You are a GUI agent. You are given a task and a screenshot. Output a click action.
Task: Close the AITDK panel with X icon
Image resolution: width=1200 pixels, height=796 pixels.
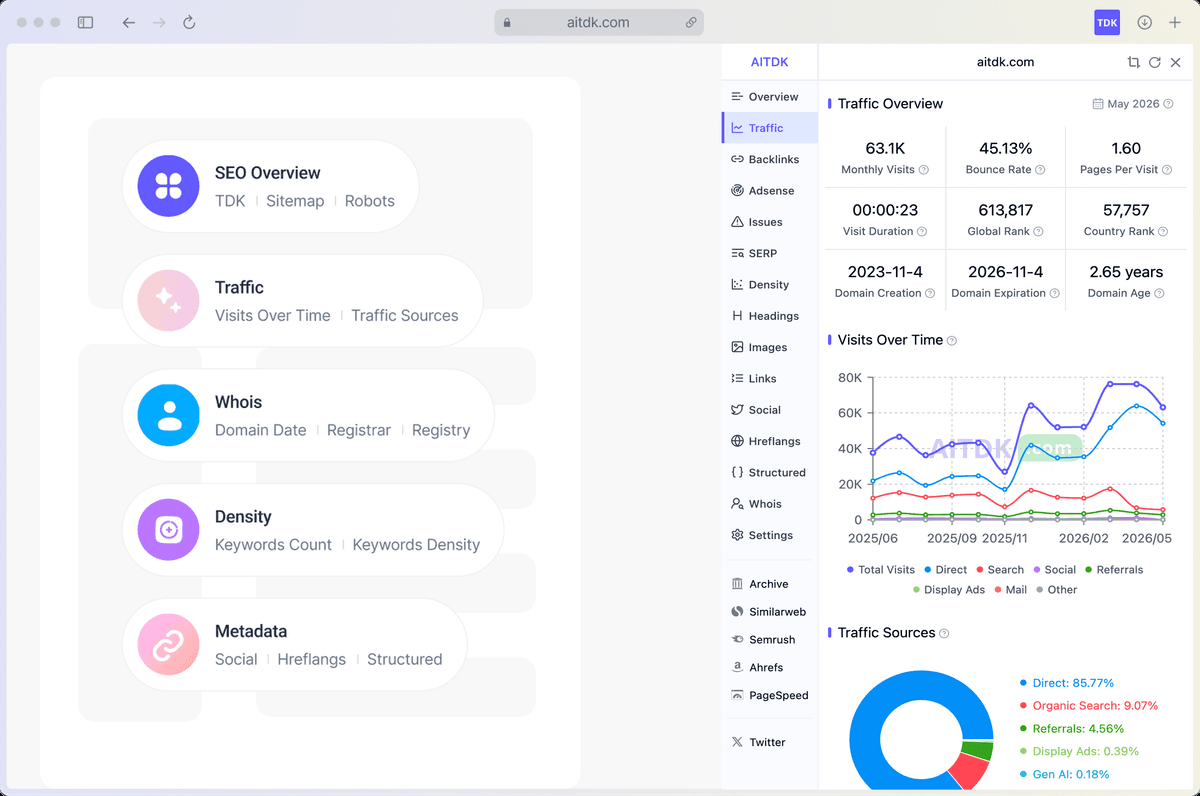(x=1175, y=62)
